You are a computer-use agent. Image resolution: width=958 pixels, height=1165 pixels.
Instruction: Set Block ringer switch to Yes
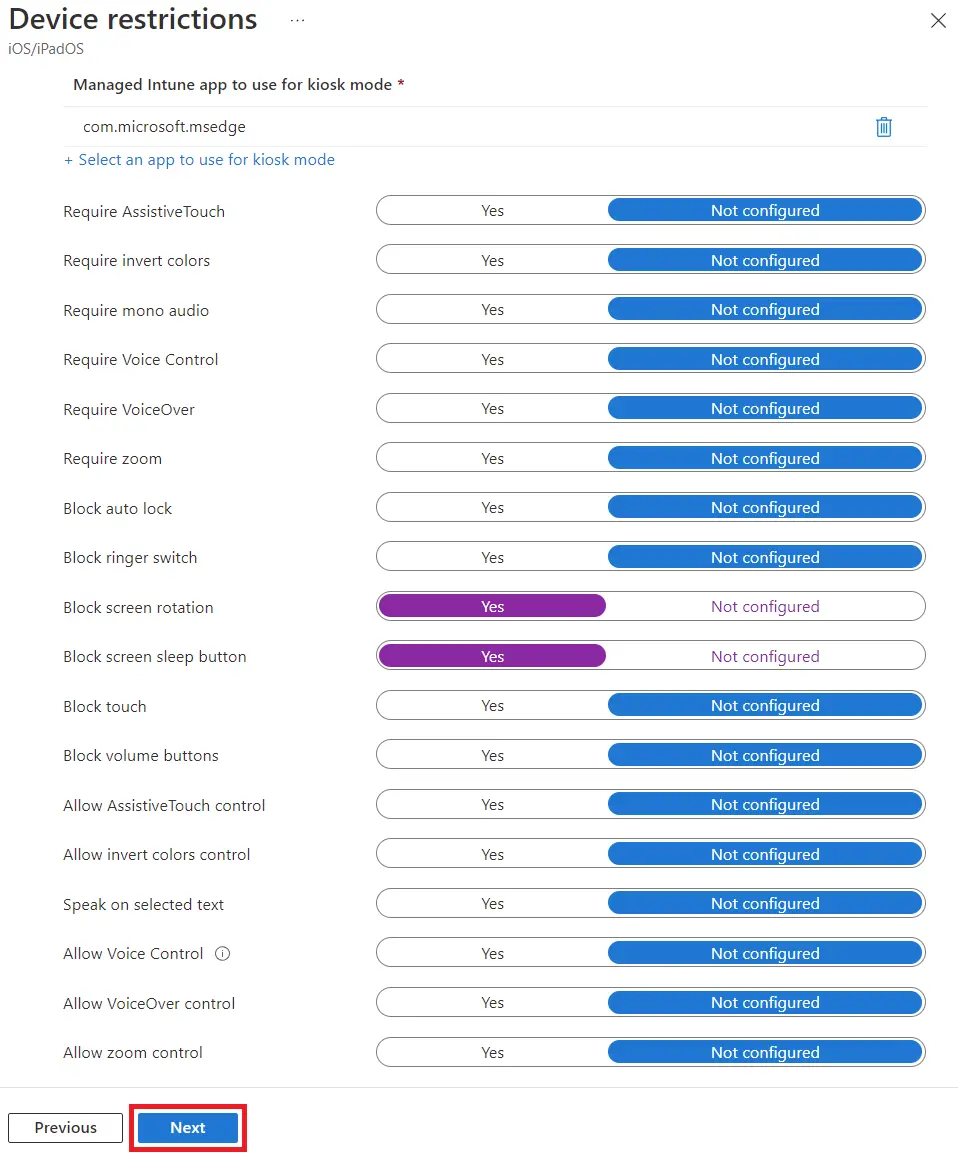[x=492, y=558]
